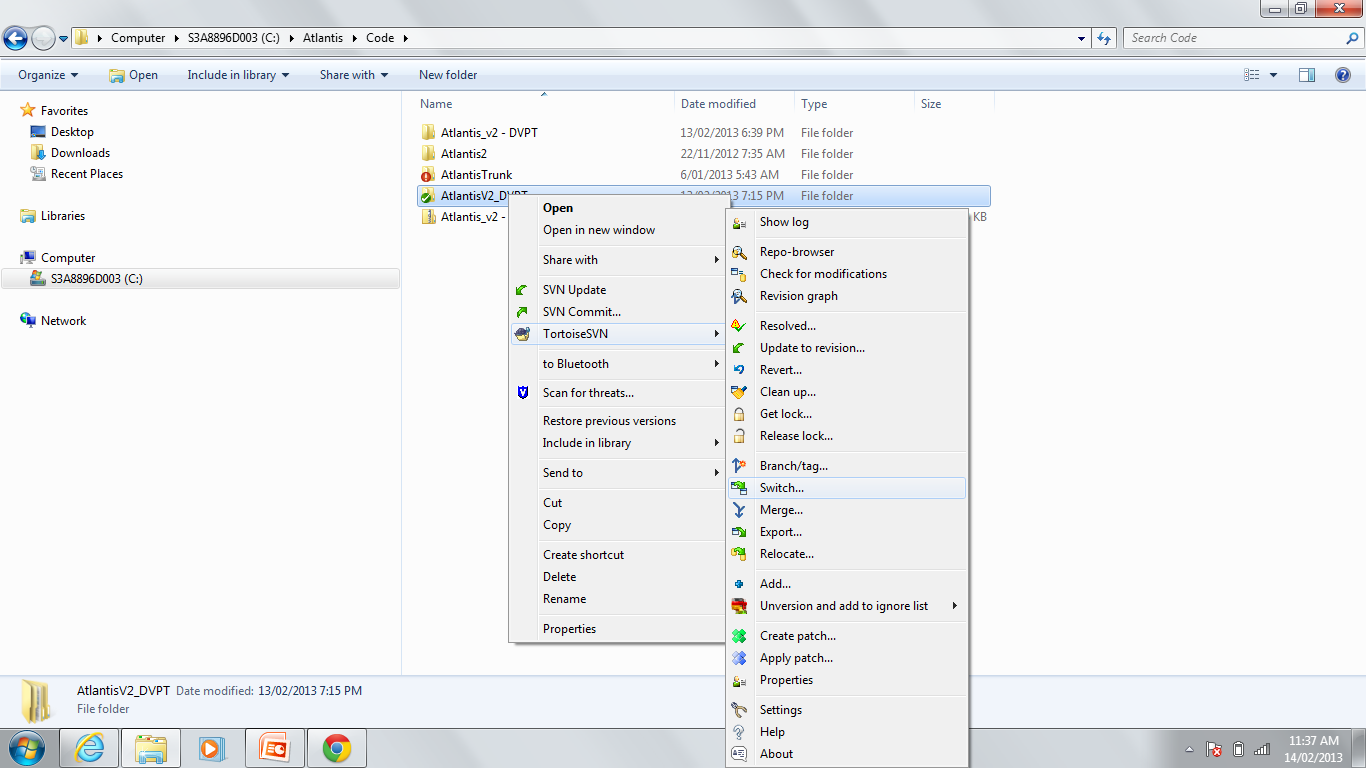Open Google Chrome from the taskbar
The height and width of the screenshot is (768, 1366).
[336, 748]
